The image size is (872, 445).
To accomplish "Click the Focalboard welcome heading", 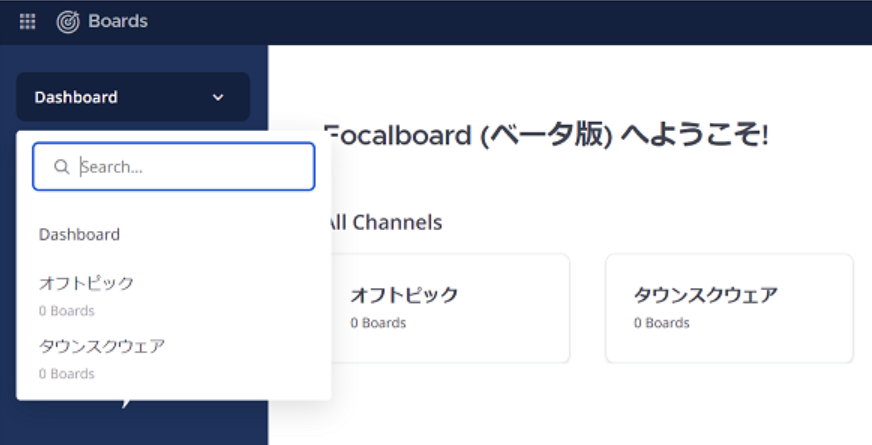I will 546,135.
